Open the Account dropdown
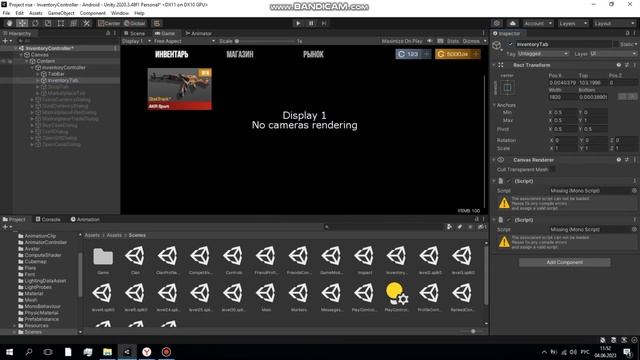Image resolution: width=640 pixels, height=360 pixels. point(538,23)
